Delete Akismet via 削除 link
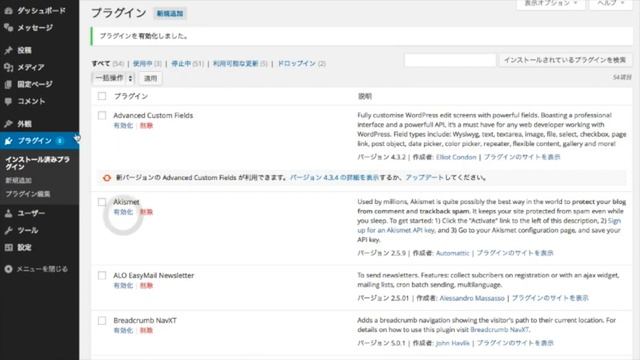 [x=146, y=212]
